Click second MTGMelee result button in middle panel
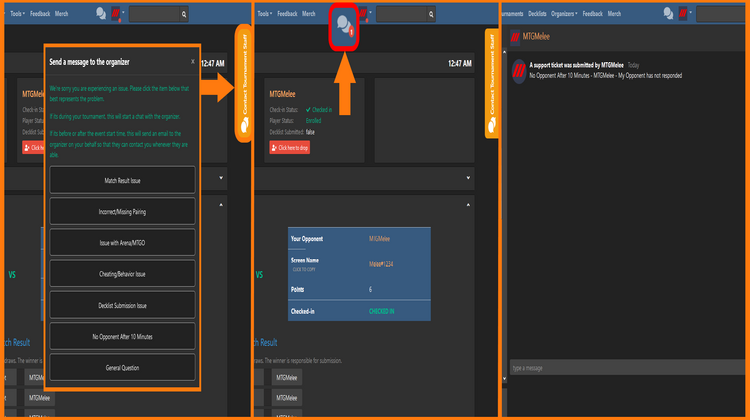 click(x=287, y=398)
